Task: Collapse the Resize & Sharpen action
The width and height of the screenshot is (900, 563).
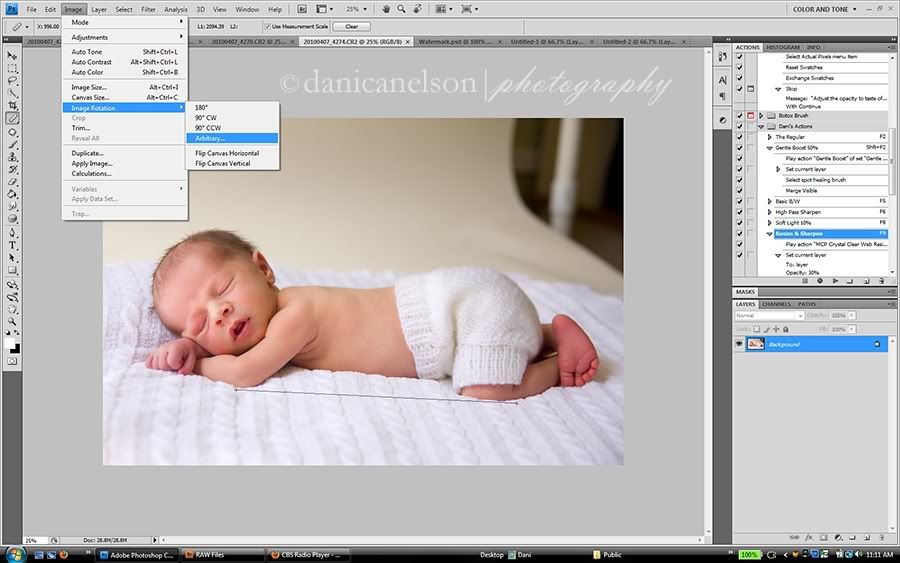Action: click(770, 234)
